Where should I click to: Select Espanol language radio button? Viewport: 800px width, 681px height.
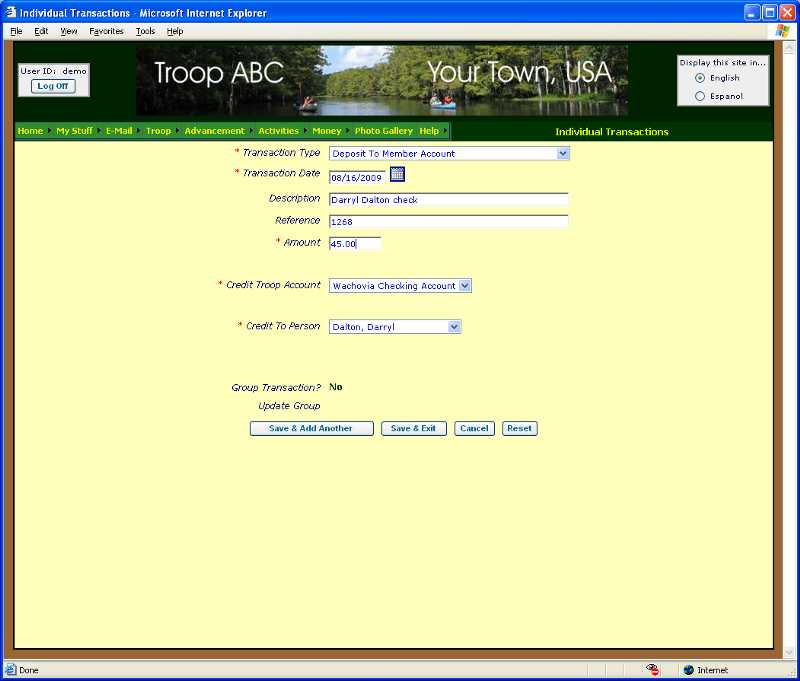pos(700,96)
